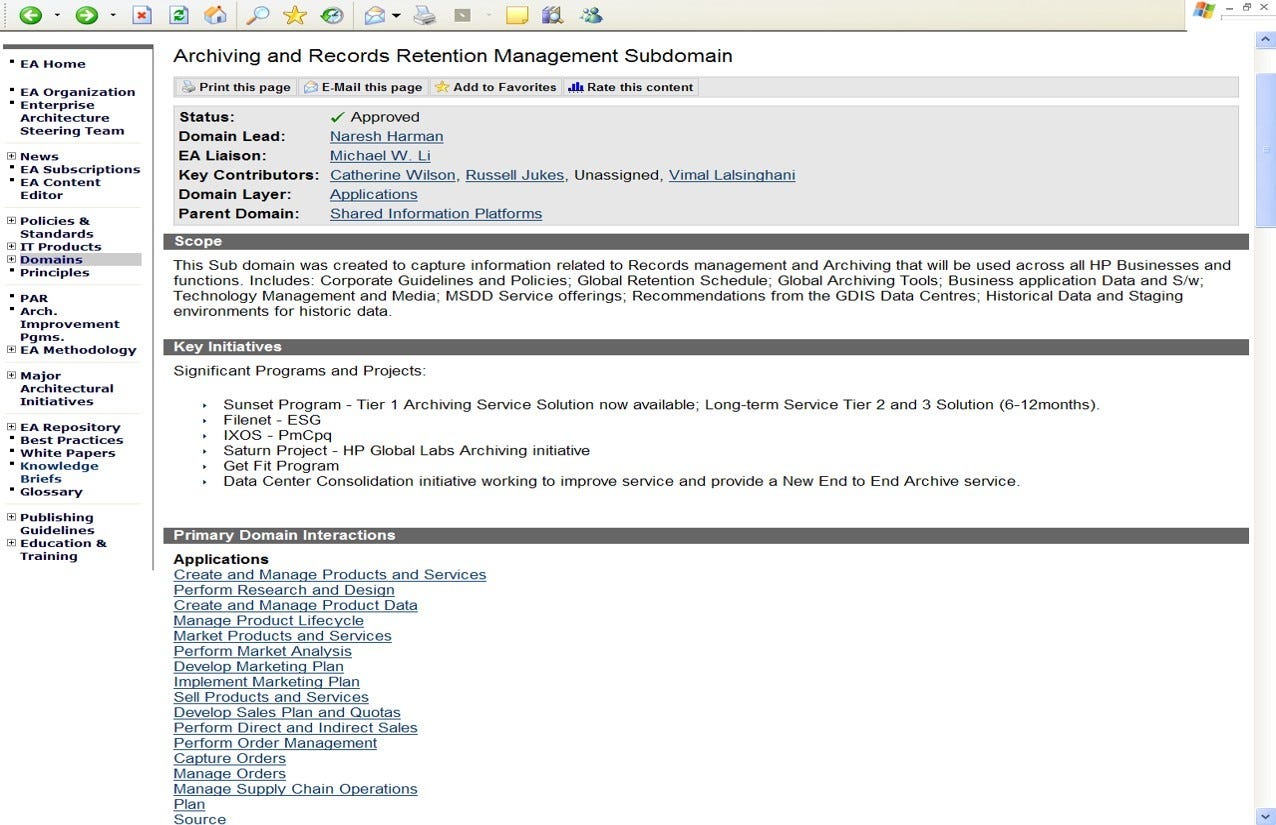
Task: Open PAR sidebar item
Action: pyautogui.click(x=34, y=298)
